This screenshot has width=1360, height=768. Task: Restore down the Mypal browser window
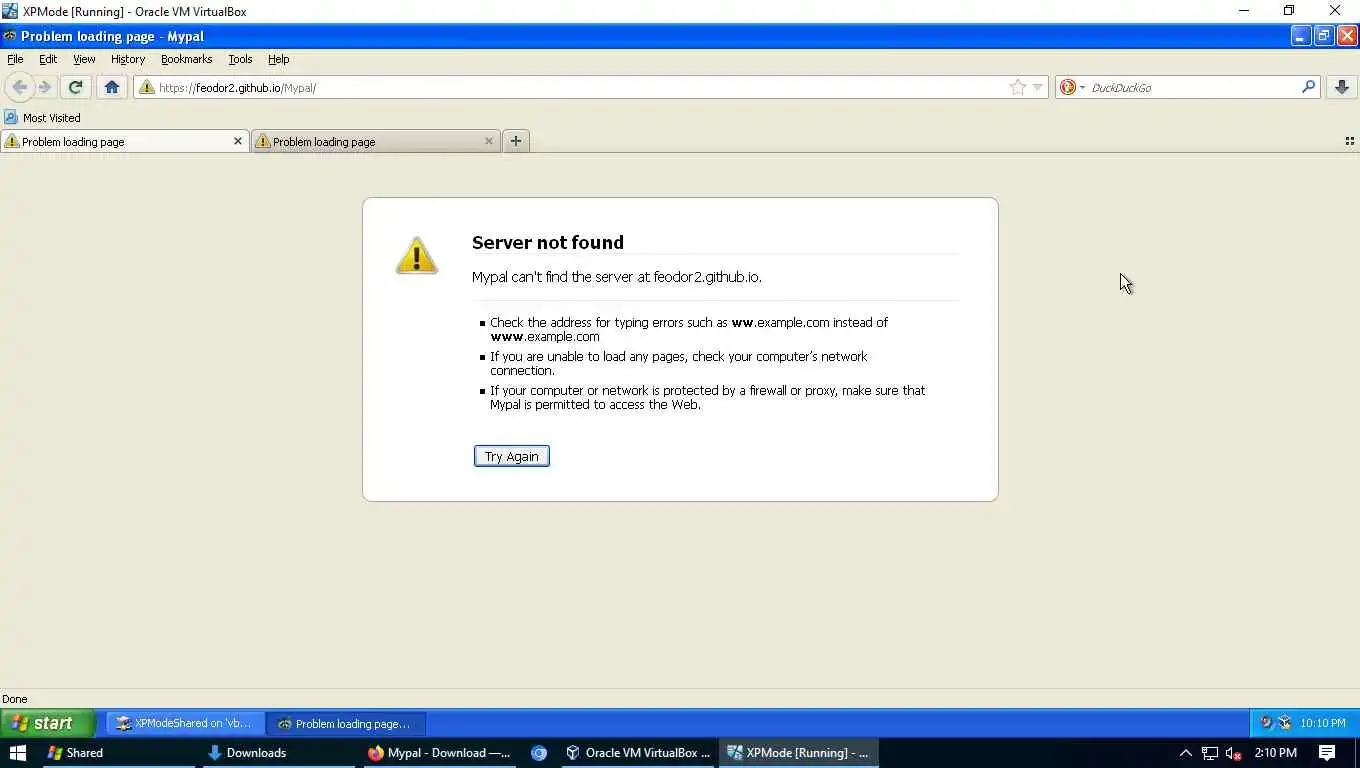[x=1323, y=36]
